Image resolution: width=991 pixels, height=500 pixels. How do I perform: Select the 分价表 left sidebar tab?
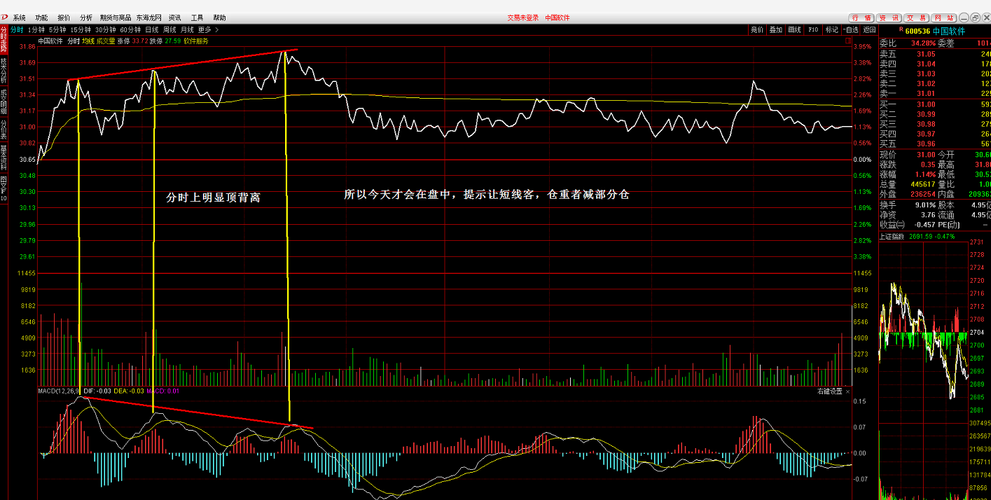[x=4, y=129]
